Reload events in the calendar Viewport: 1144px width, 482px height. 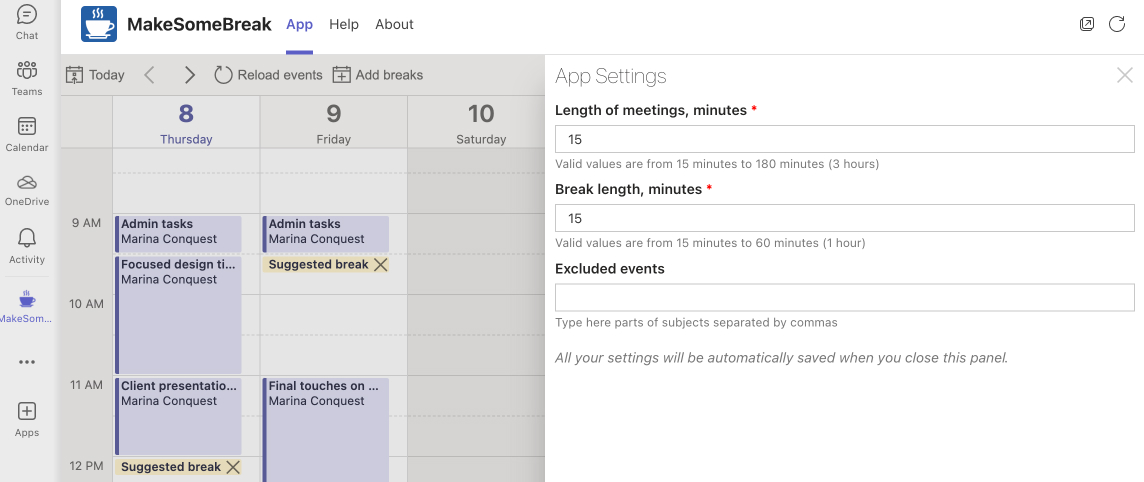tap(268, 74)
